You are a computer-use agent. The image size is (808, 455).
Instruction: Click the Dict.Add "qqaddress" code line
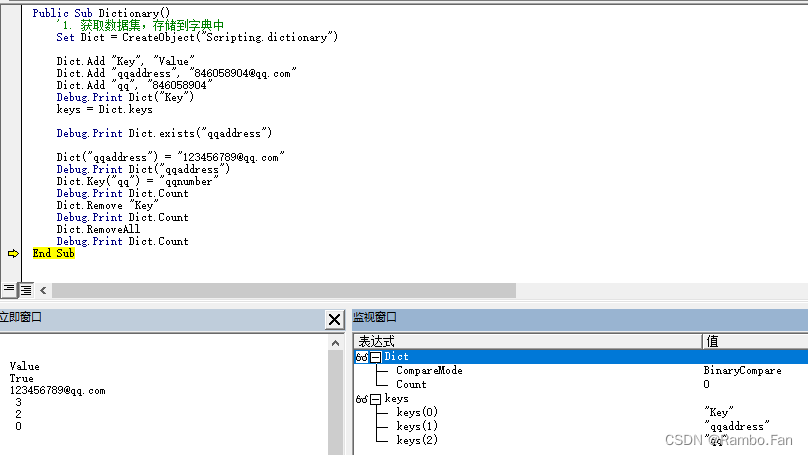click(x=177, y=73)
